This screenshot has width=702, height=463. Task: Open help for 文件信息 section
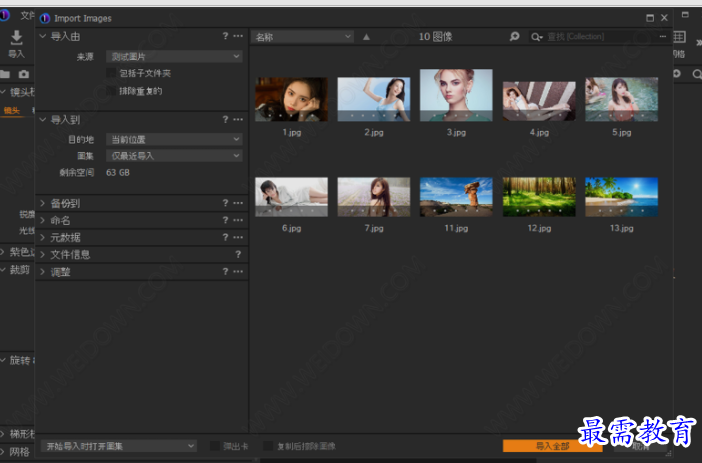pos(238,254)
